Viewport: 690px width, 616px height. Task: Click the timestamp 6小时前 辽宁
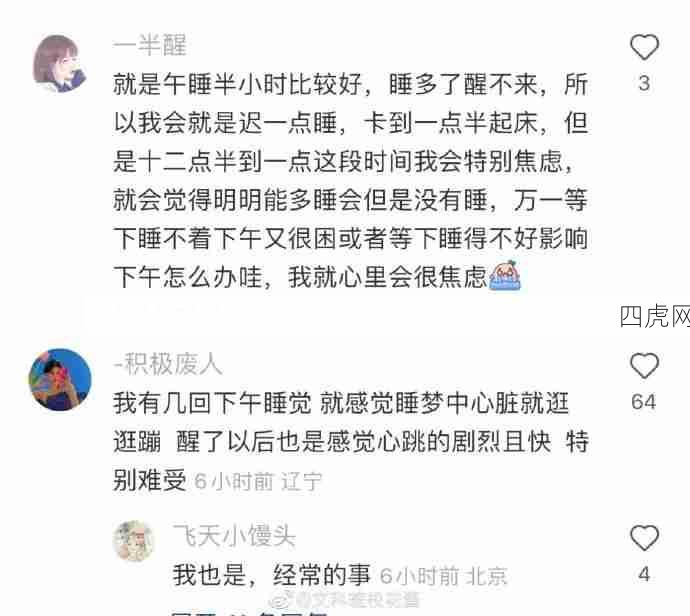[x=258, y=481]
